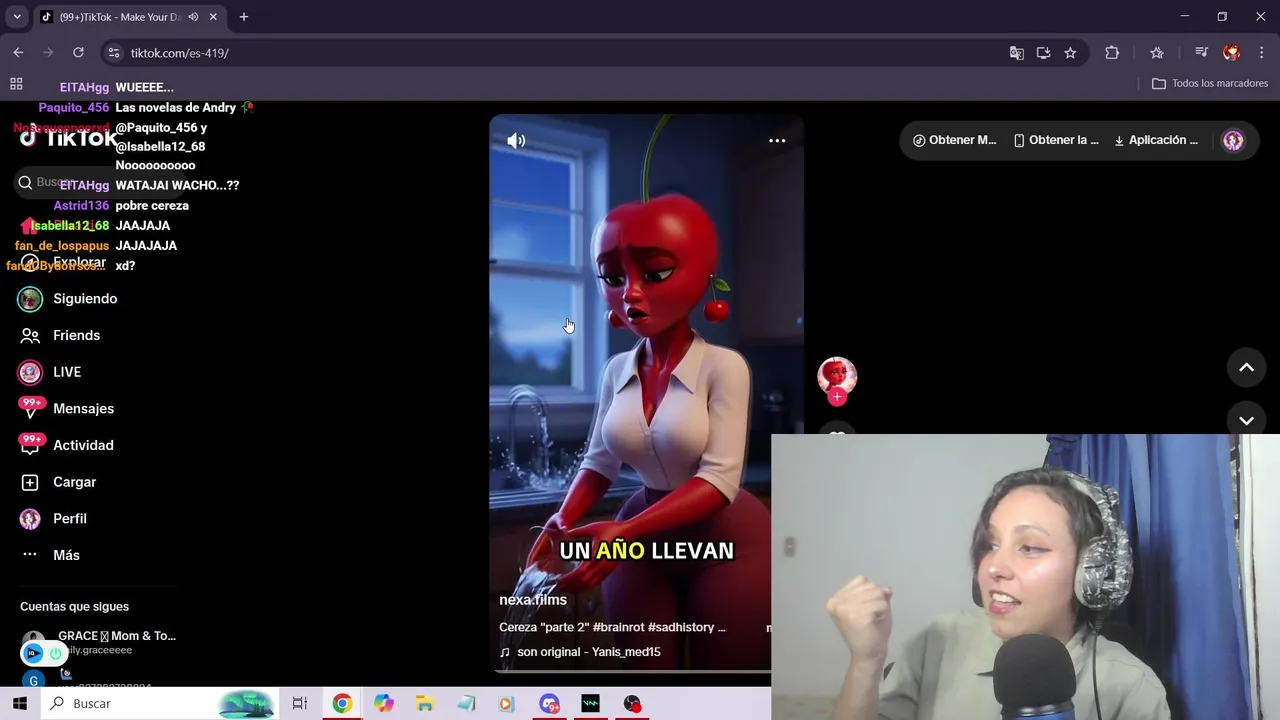Switch to Google Chrome on the taskbar
The height and width of the screenshot is (720, 1280).
pos(342,704)
